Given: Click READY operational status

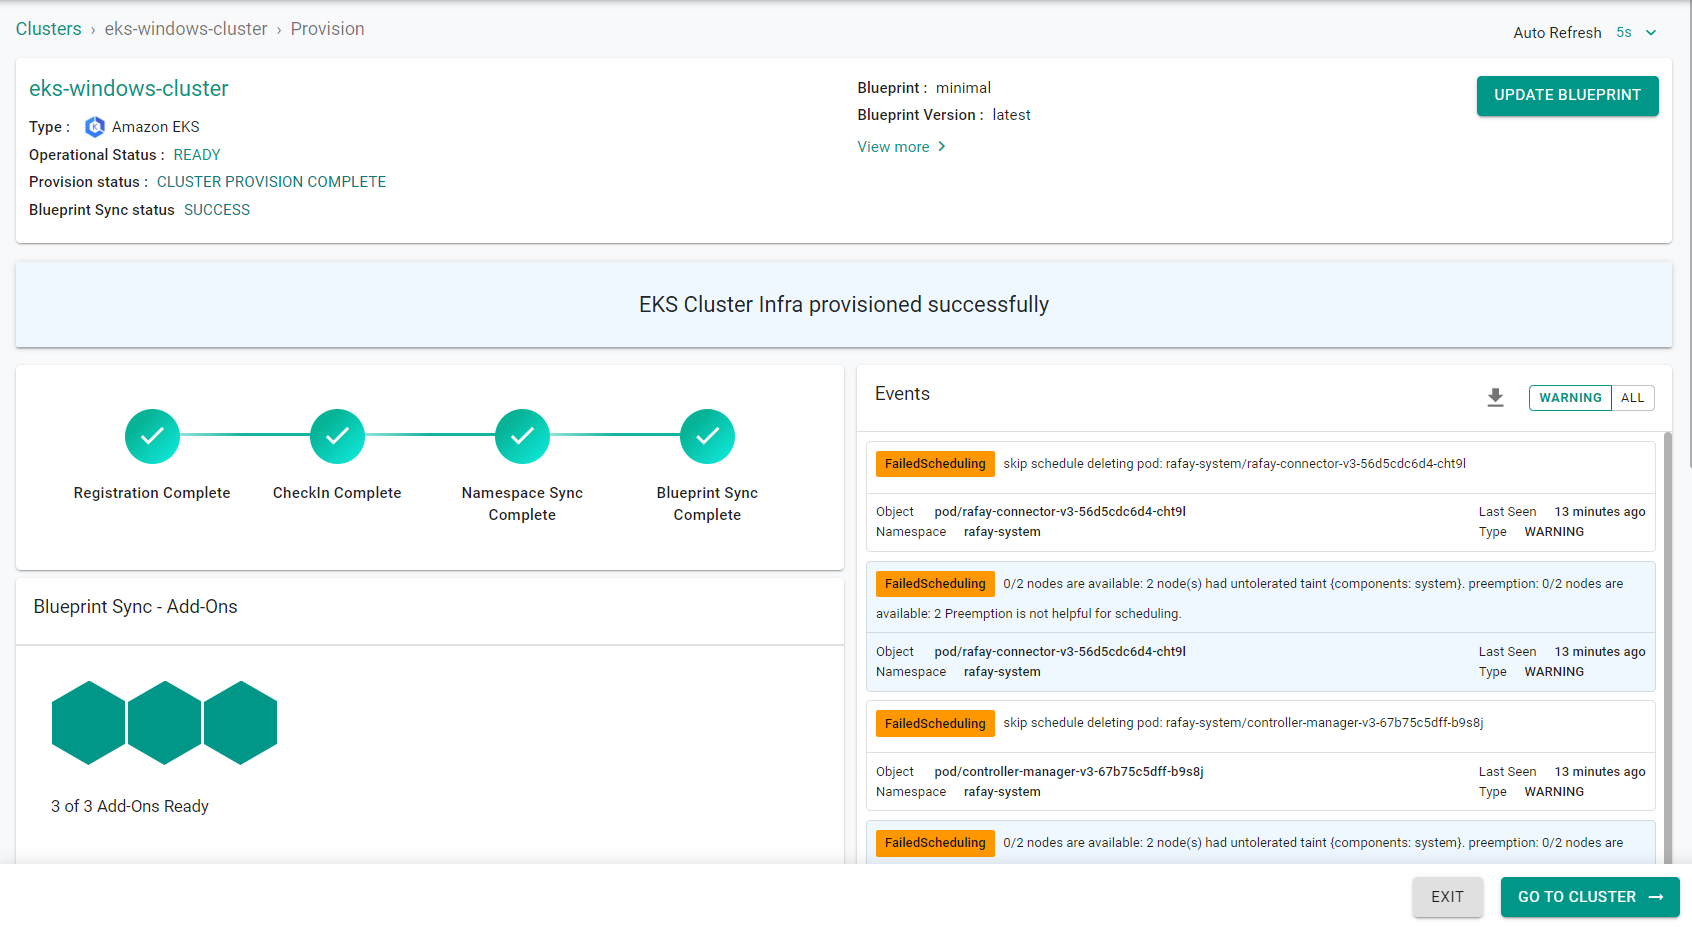Looking at the screenshot, I should (197, 155).
